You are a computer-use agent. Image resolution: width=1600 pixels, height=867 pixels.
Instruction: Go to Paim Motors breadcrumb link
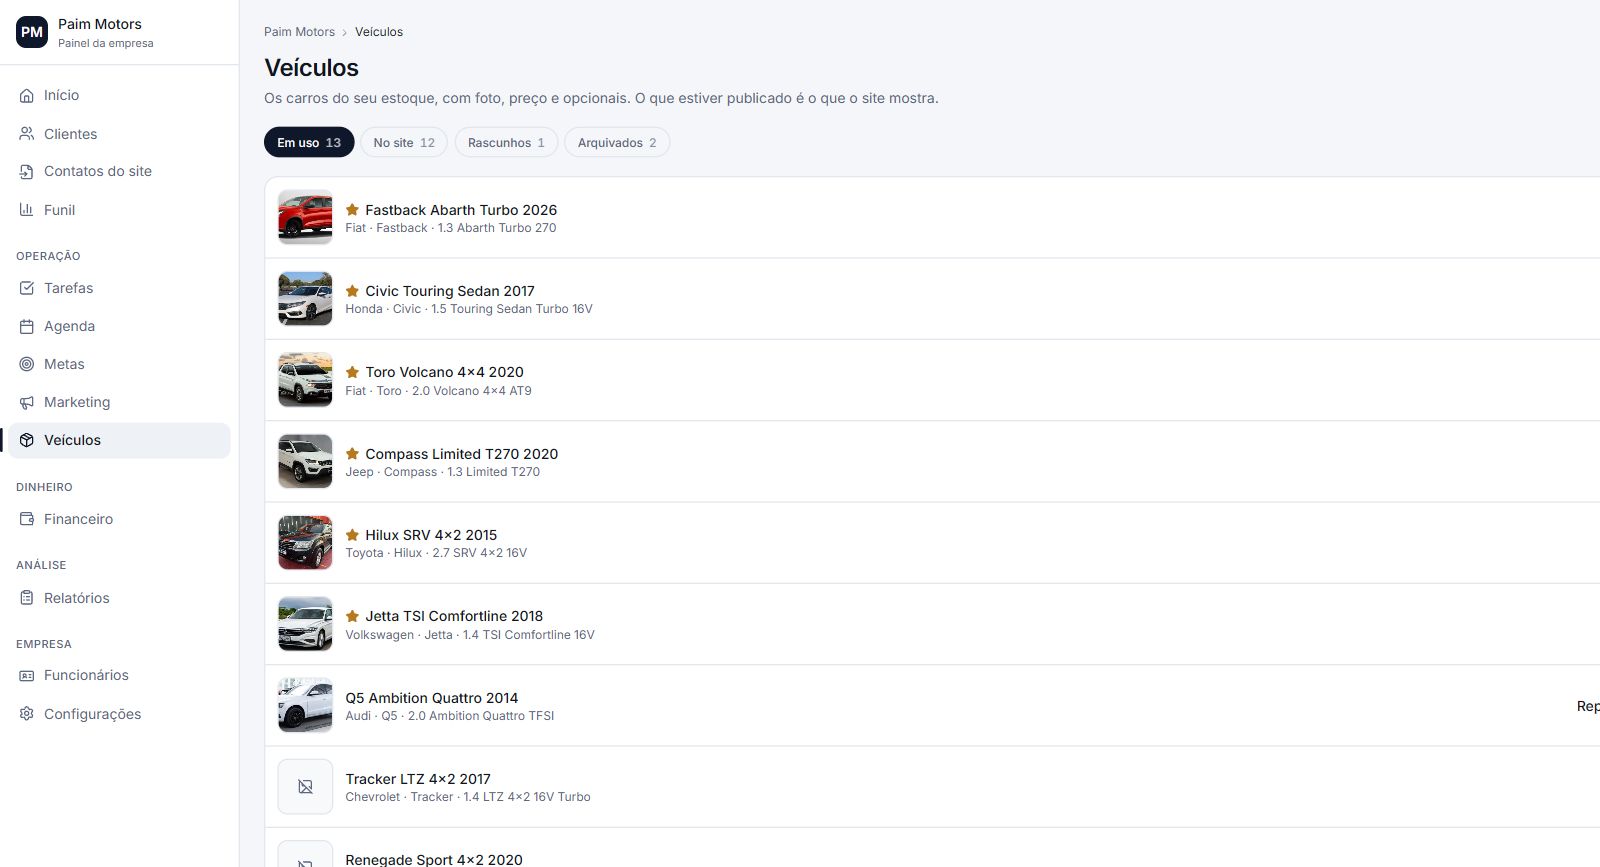click(299, 32)
